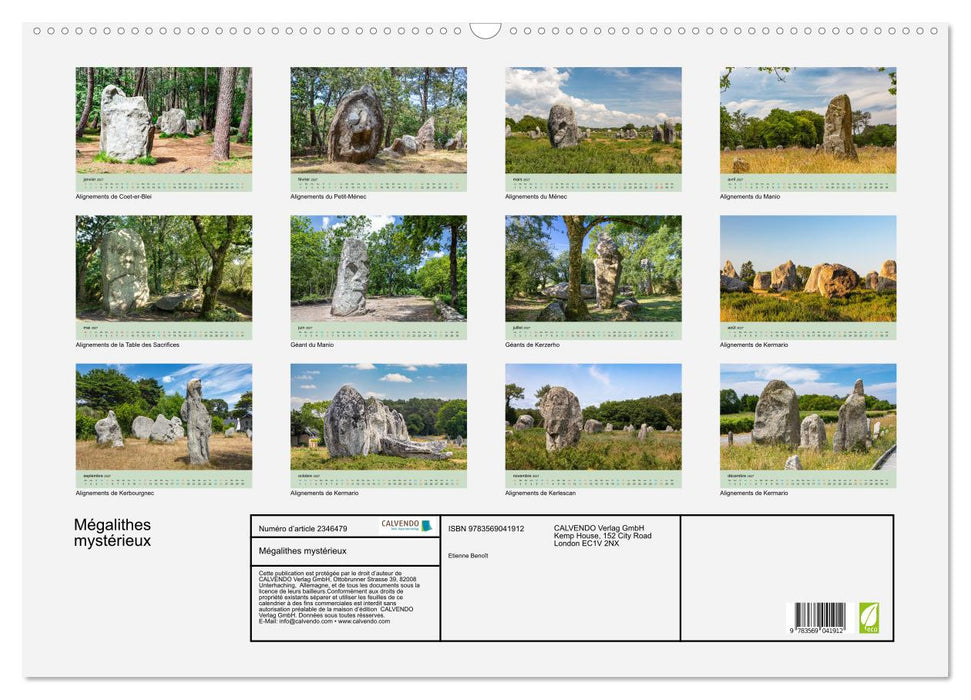Image resolution: width=971 pixels, height=700 pixels.
Task: Click caption 'Alignements du Petit-Ménec'
Action: click(328, 196)
